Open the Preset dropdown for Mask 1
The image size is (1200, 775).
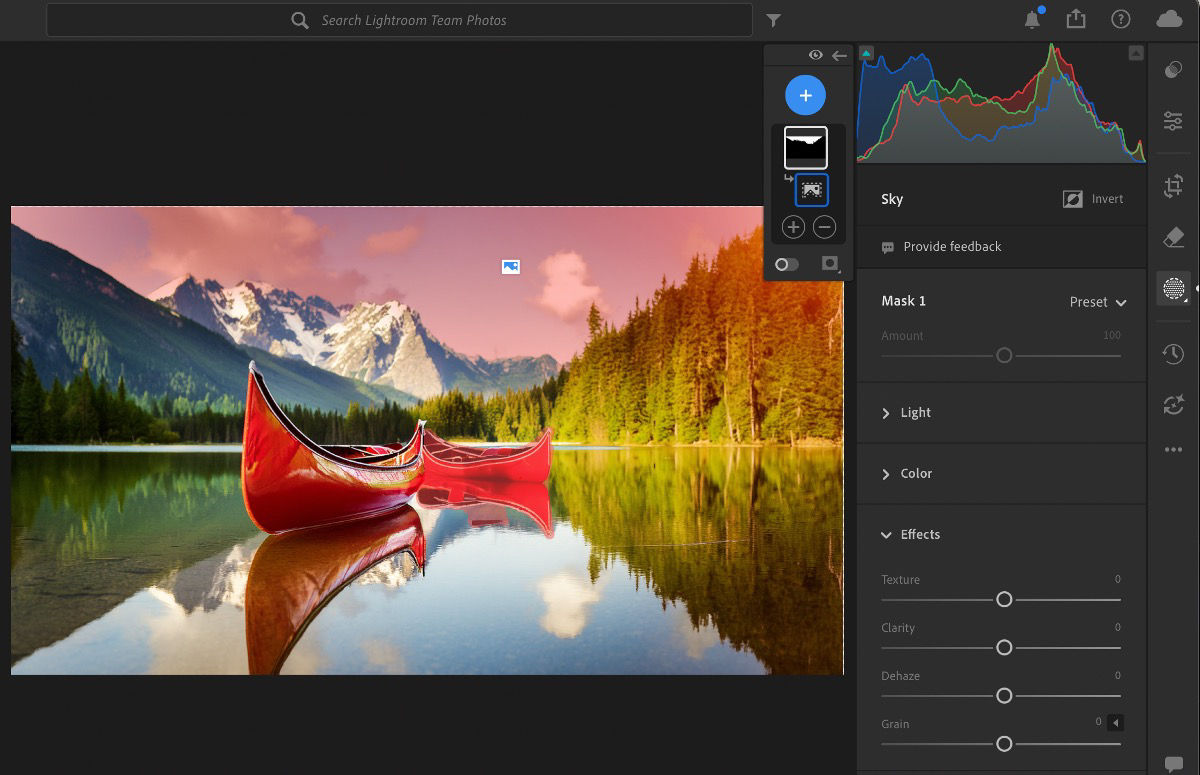(x=1097, y=302)
